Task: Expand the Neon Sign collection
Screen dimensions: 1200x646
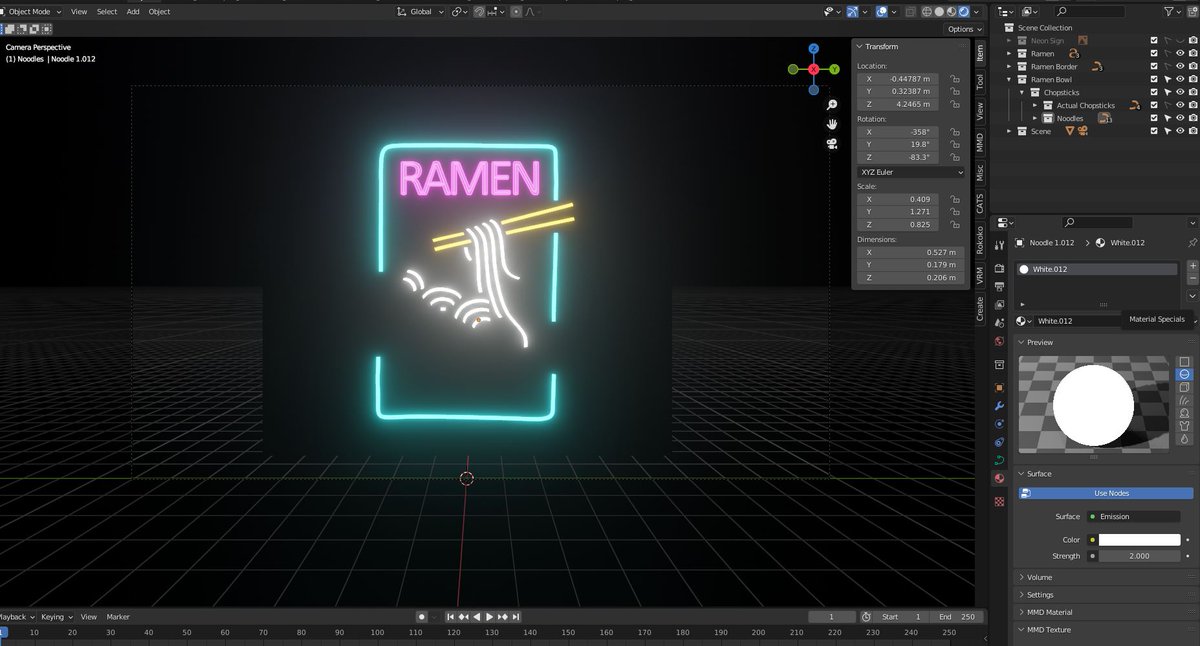Action: [1011, 40]
